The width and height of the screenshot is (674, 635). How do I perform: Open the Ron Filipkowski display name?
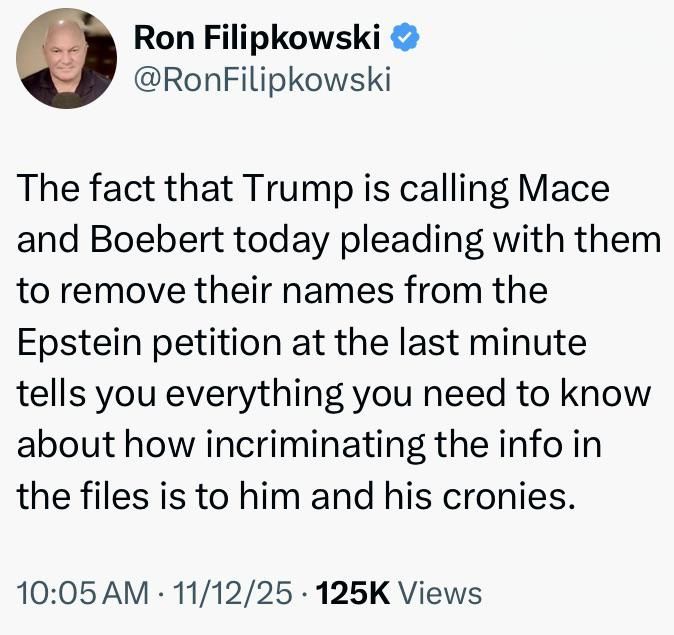(x=257, y=38)
